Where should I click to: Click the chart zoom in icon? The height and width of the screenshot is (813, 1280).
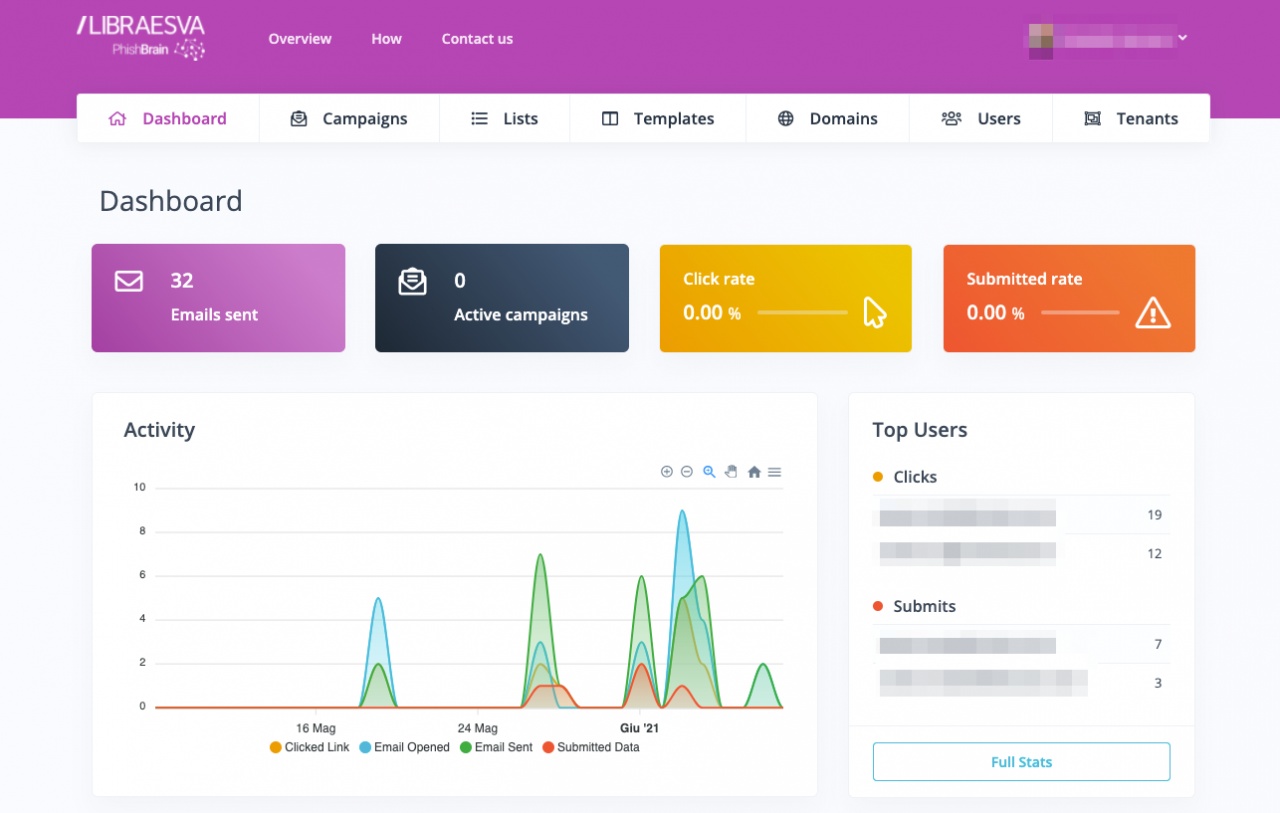click(x=667, y=472)
